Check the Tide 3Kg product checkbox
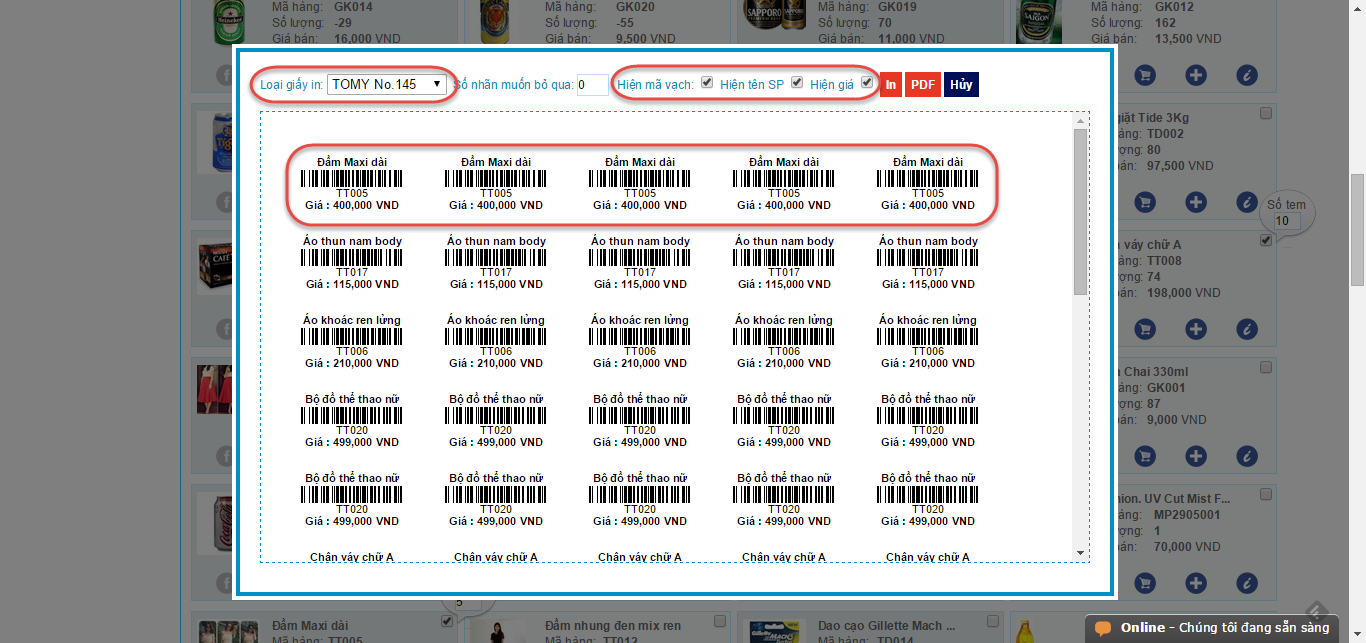Screen dimensions: 1366x643 pyautogui.click(x=1266, y=114)
